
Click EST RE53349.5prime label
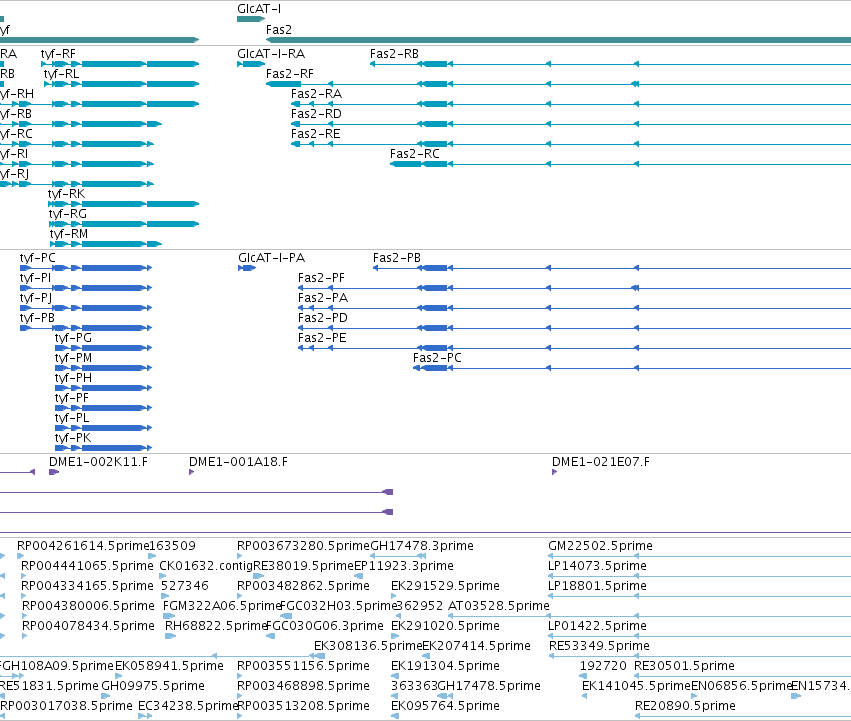point(599,646)
